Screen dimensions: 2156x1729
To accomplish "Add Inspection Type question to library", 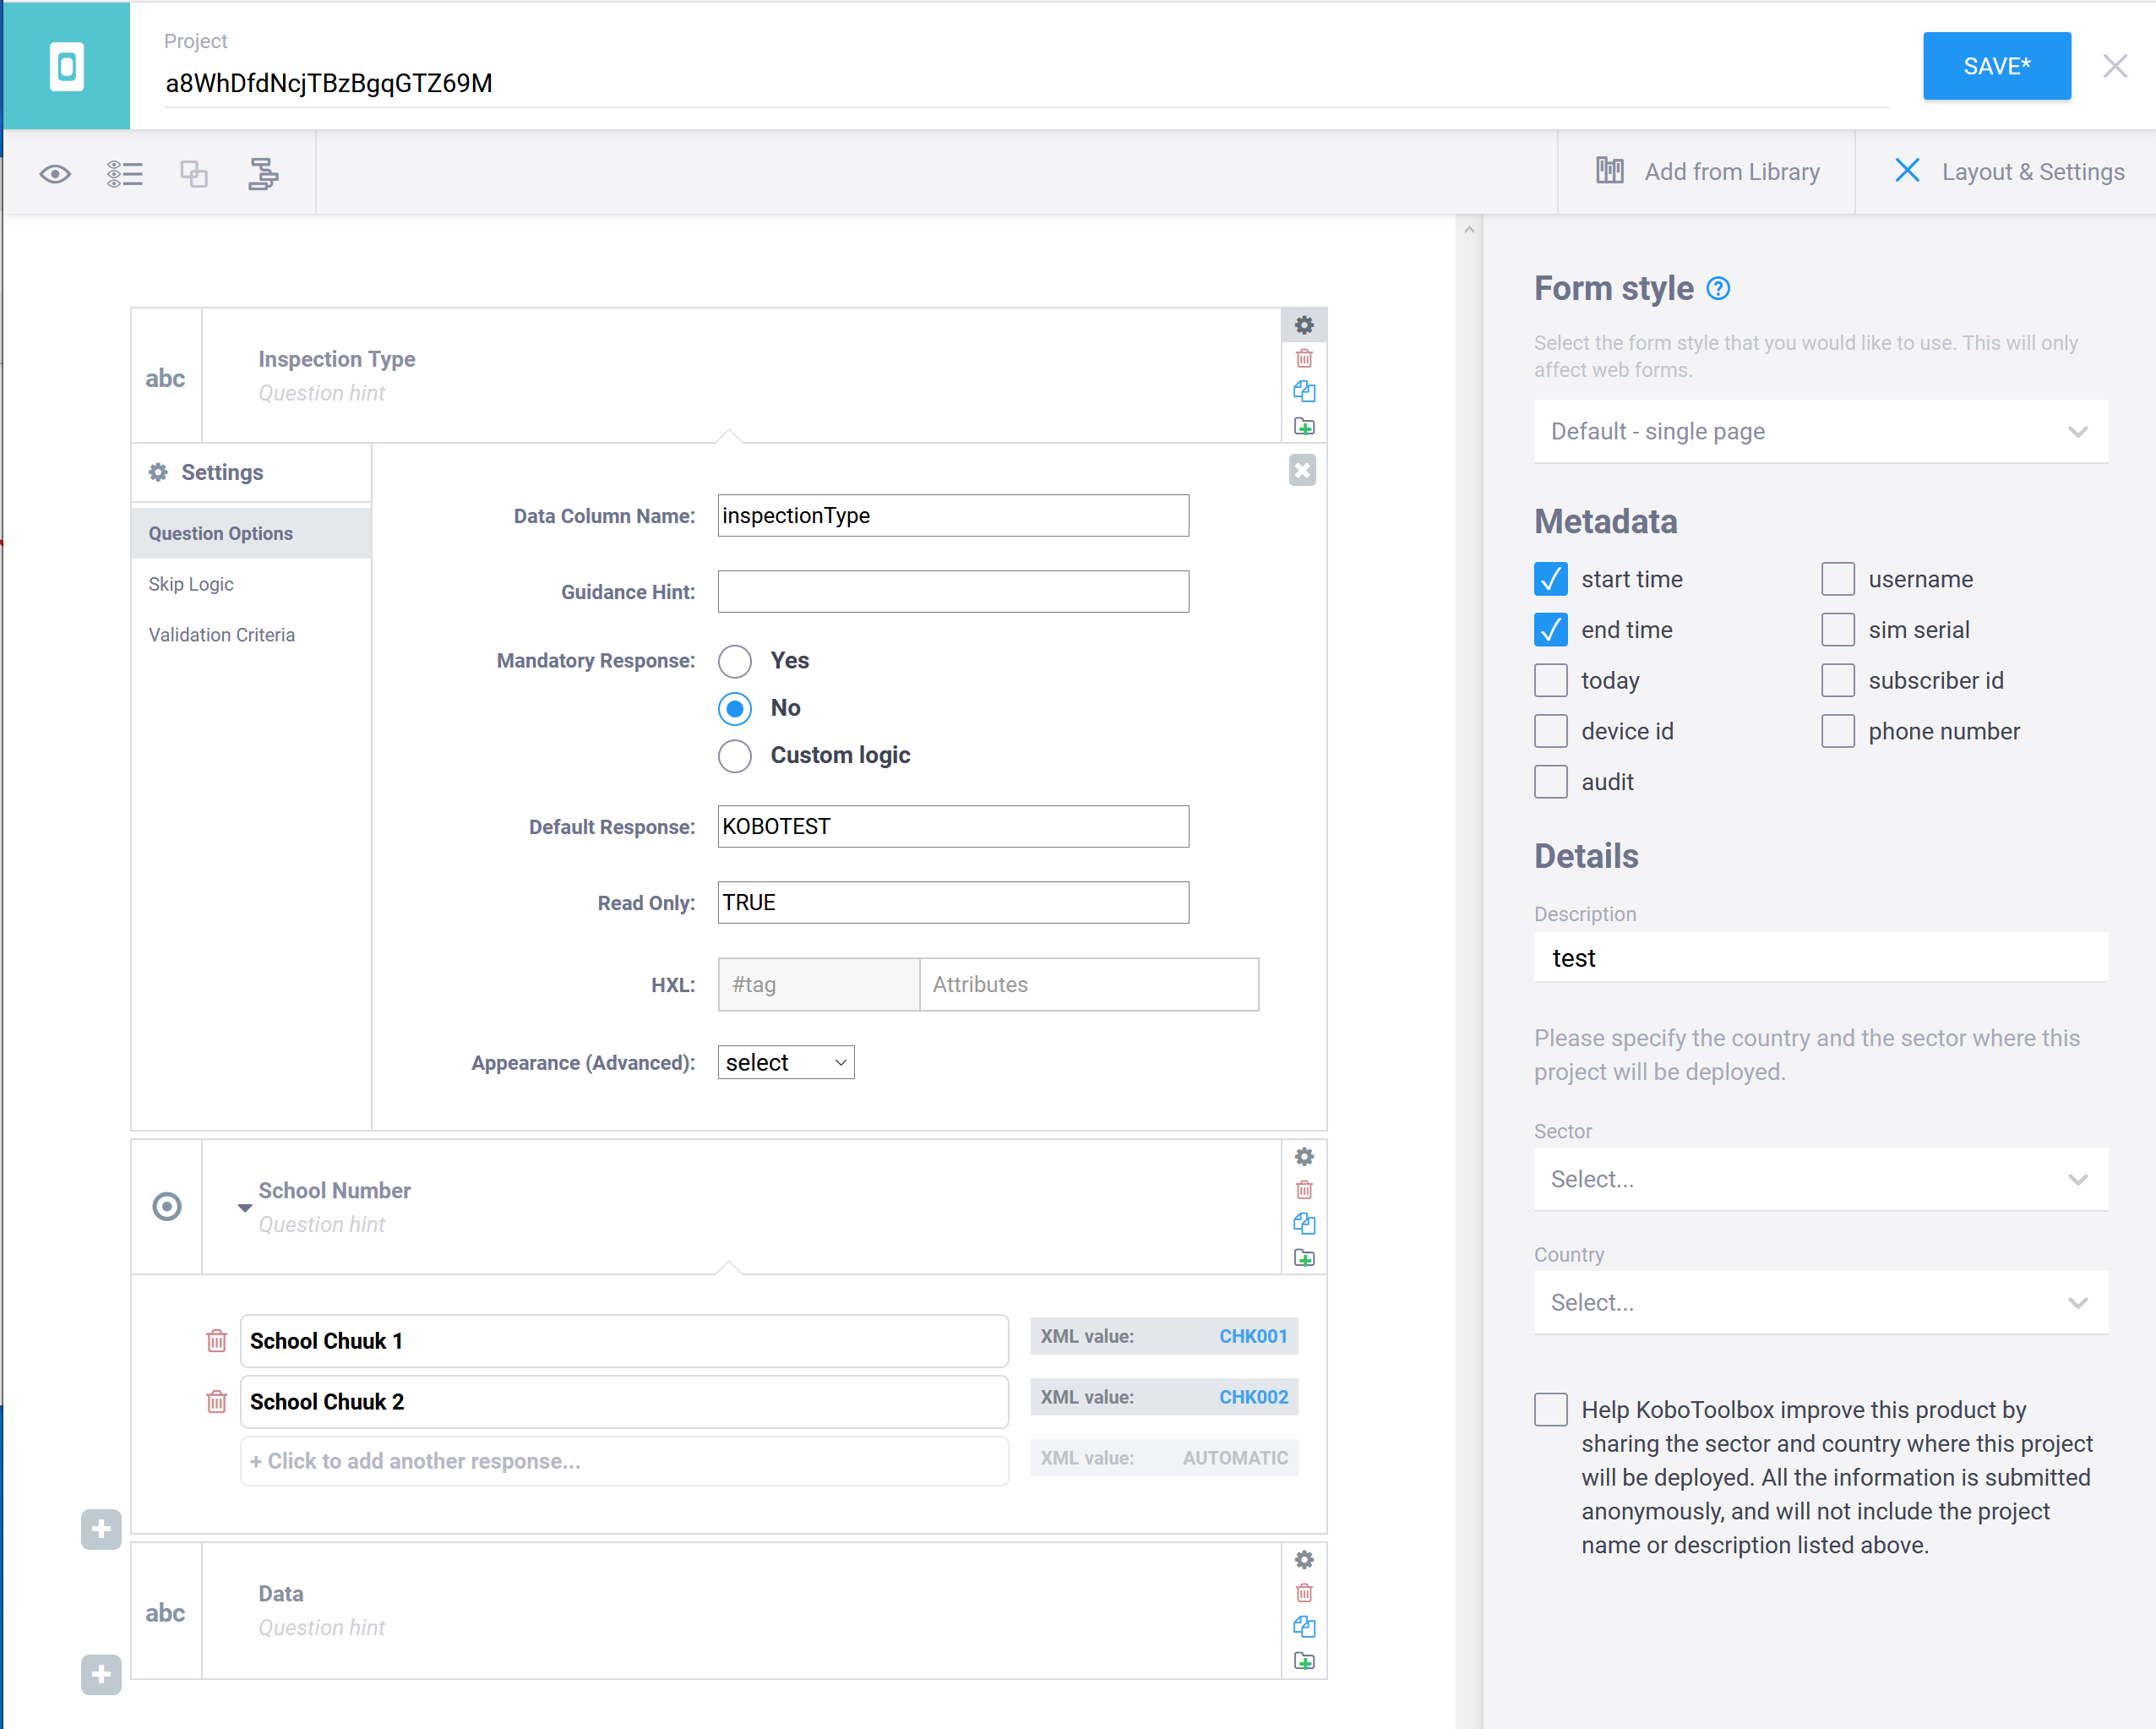I will point(1304,426).
